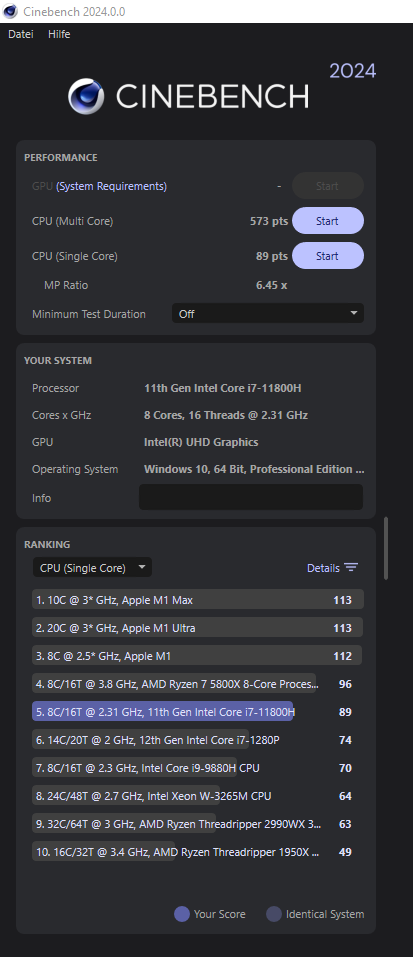
Task: Select ranking row 6 Intel Core i7-1280P
Action: coord(198,740)
